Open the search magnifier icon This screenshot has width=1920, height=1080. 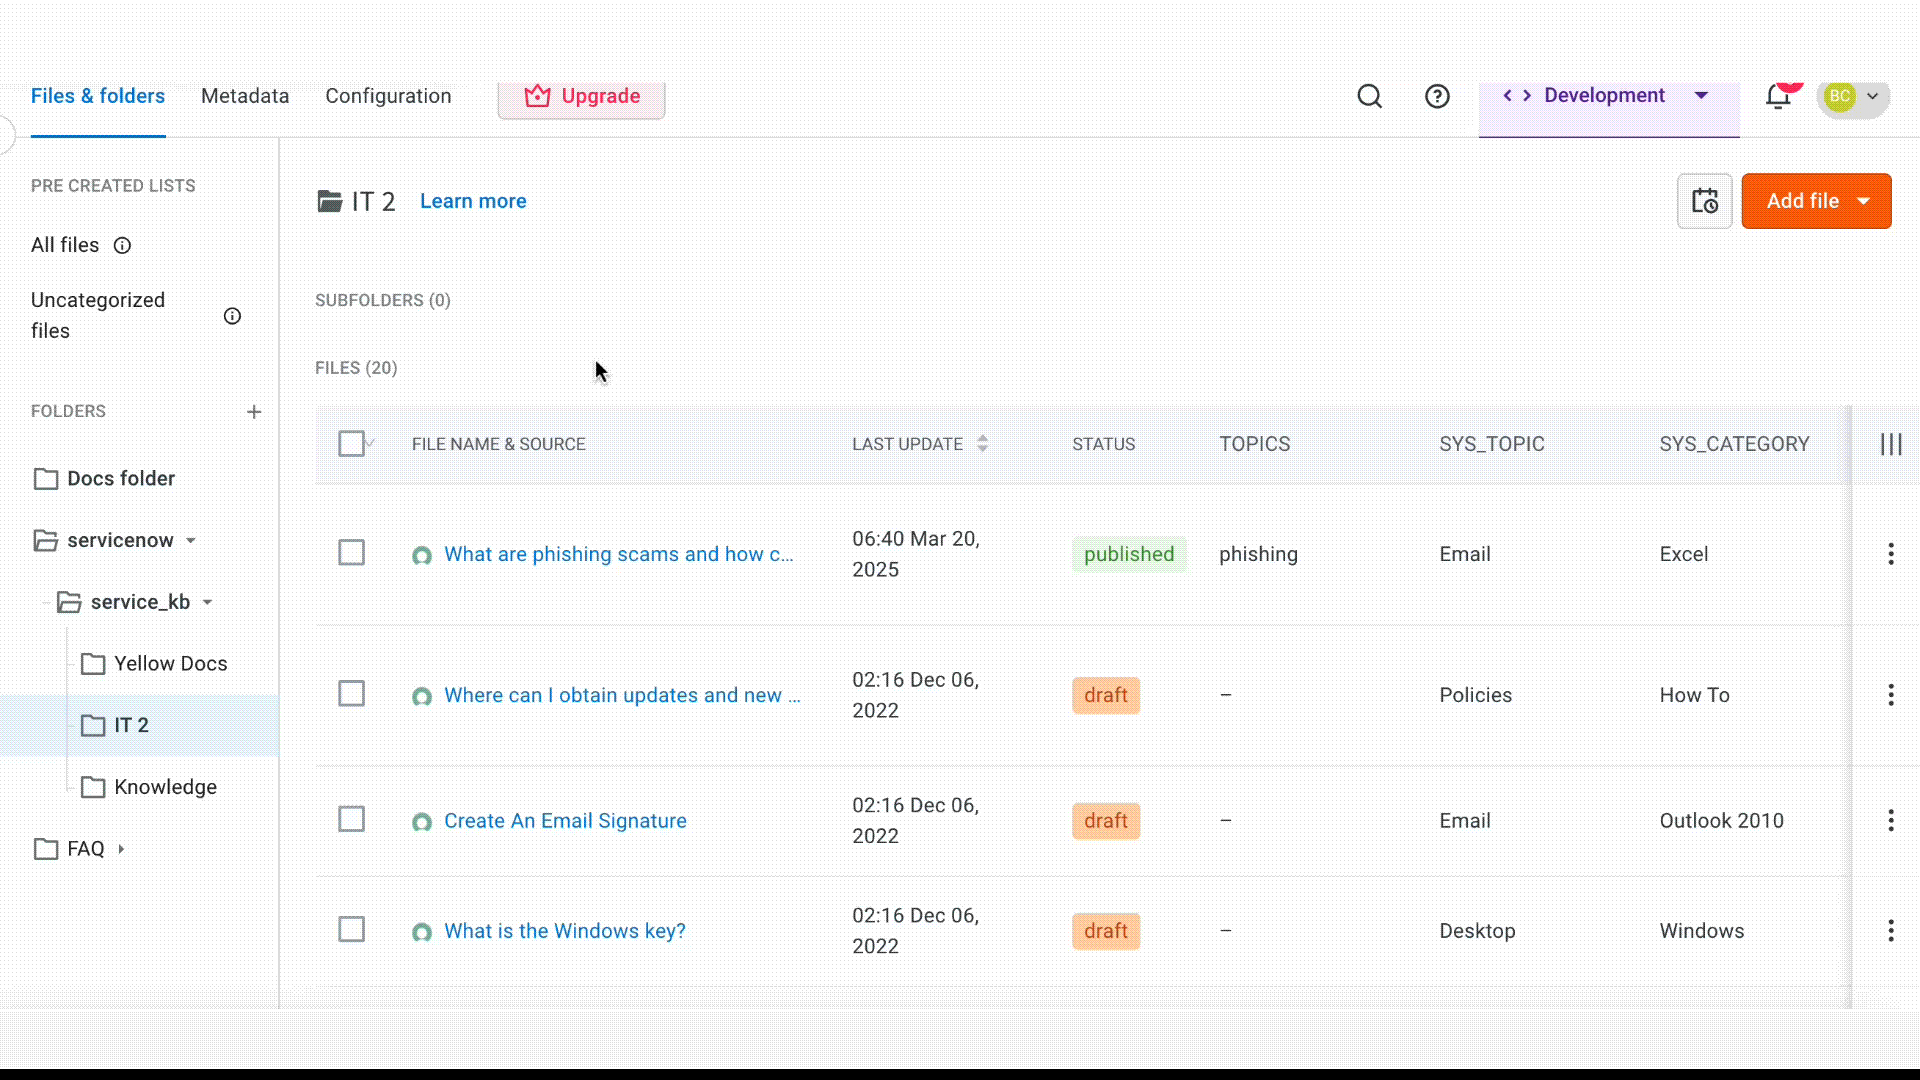[x=1369, y=96]
